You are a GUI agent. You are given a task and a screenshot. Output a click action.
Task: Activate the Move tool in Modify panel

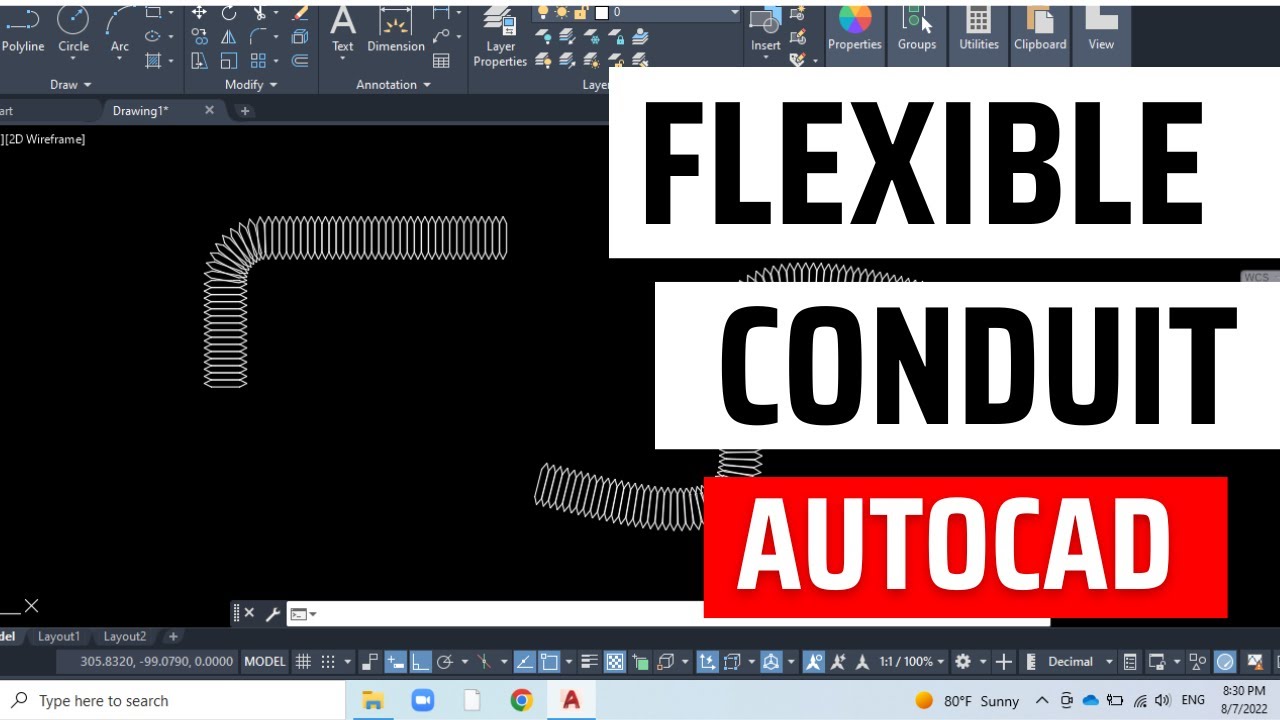click(199, 12)
